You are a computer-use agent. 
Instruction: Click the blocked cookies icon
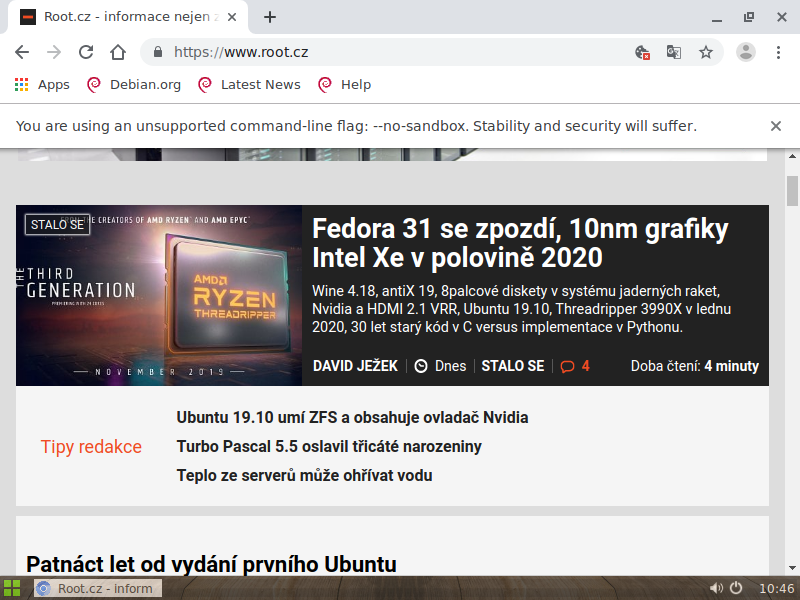pos(641,52)
